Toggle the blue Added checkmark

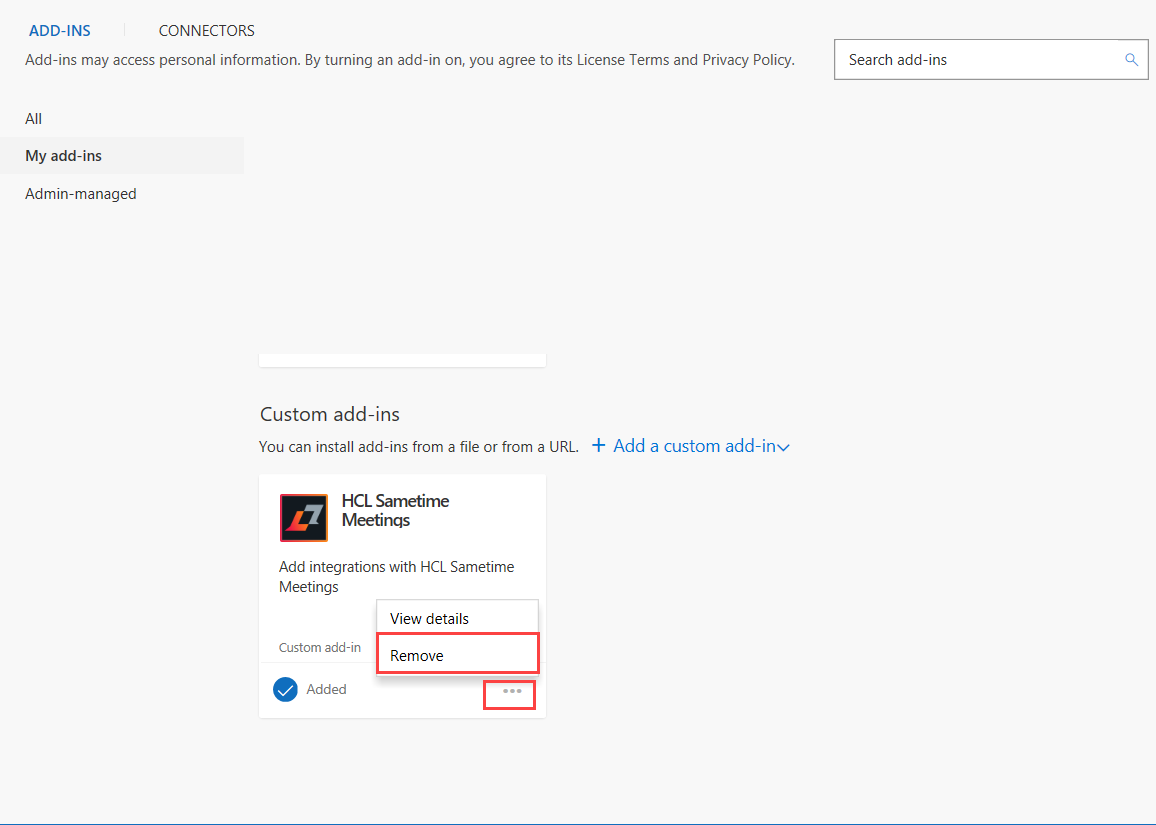pos(285,689)
